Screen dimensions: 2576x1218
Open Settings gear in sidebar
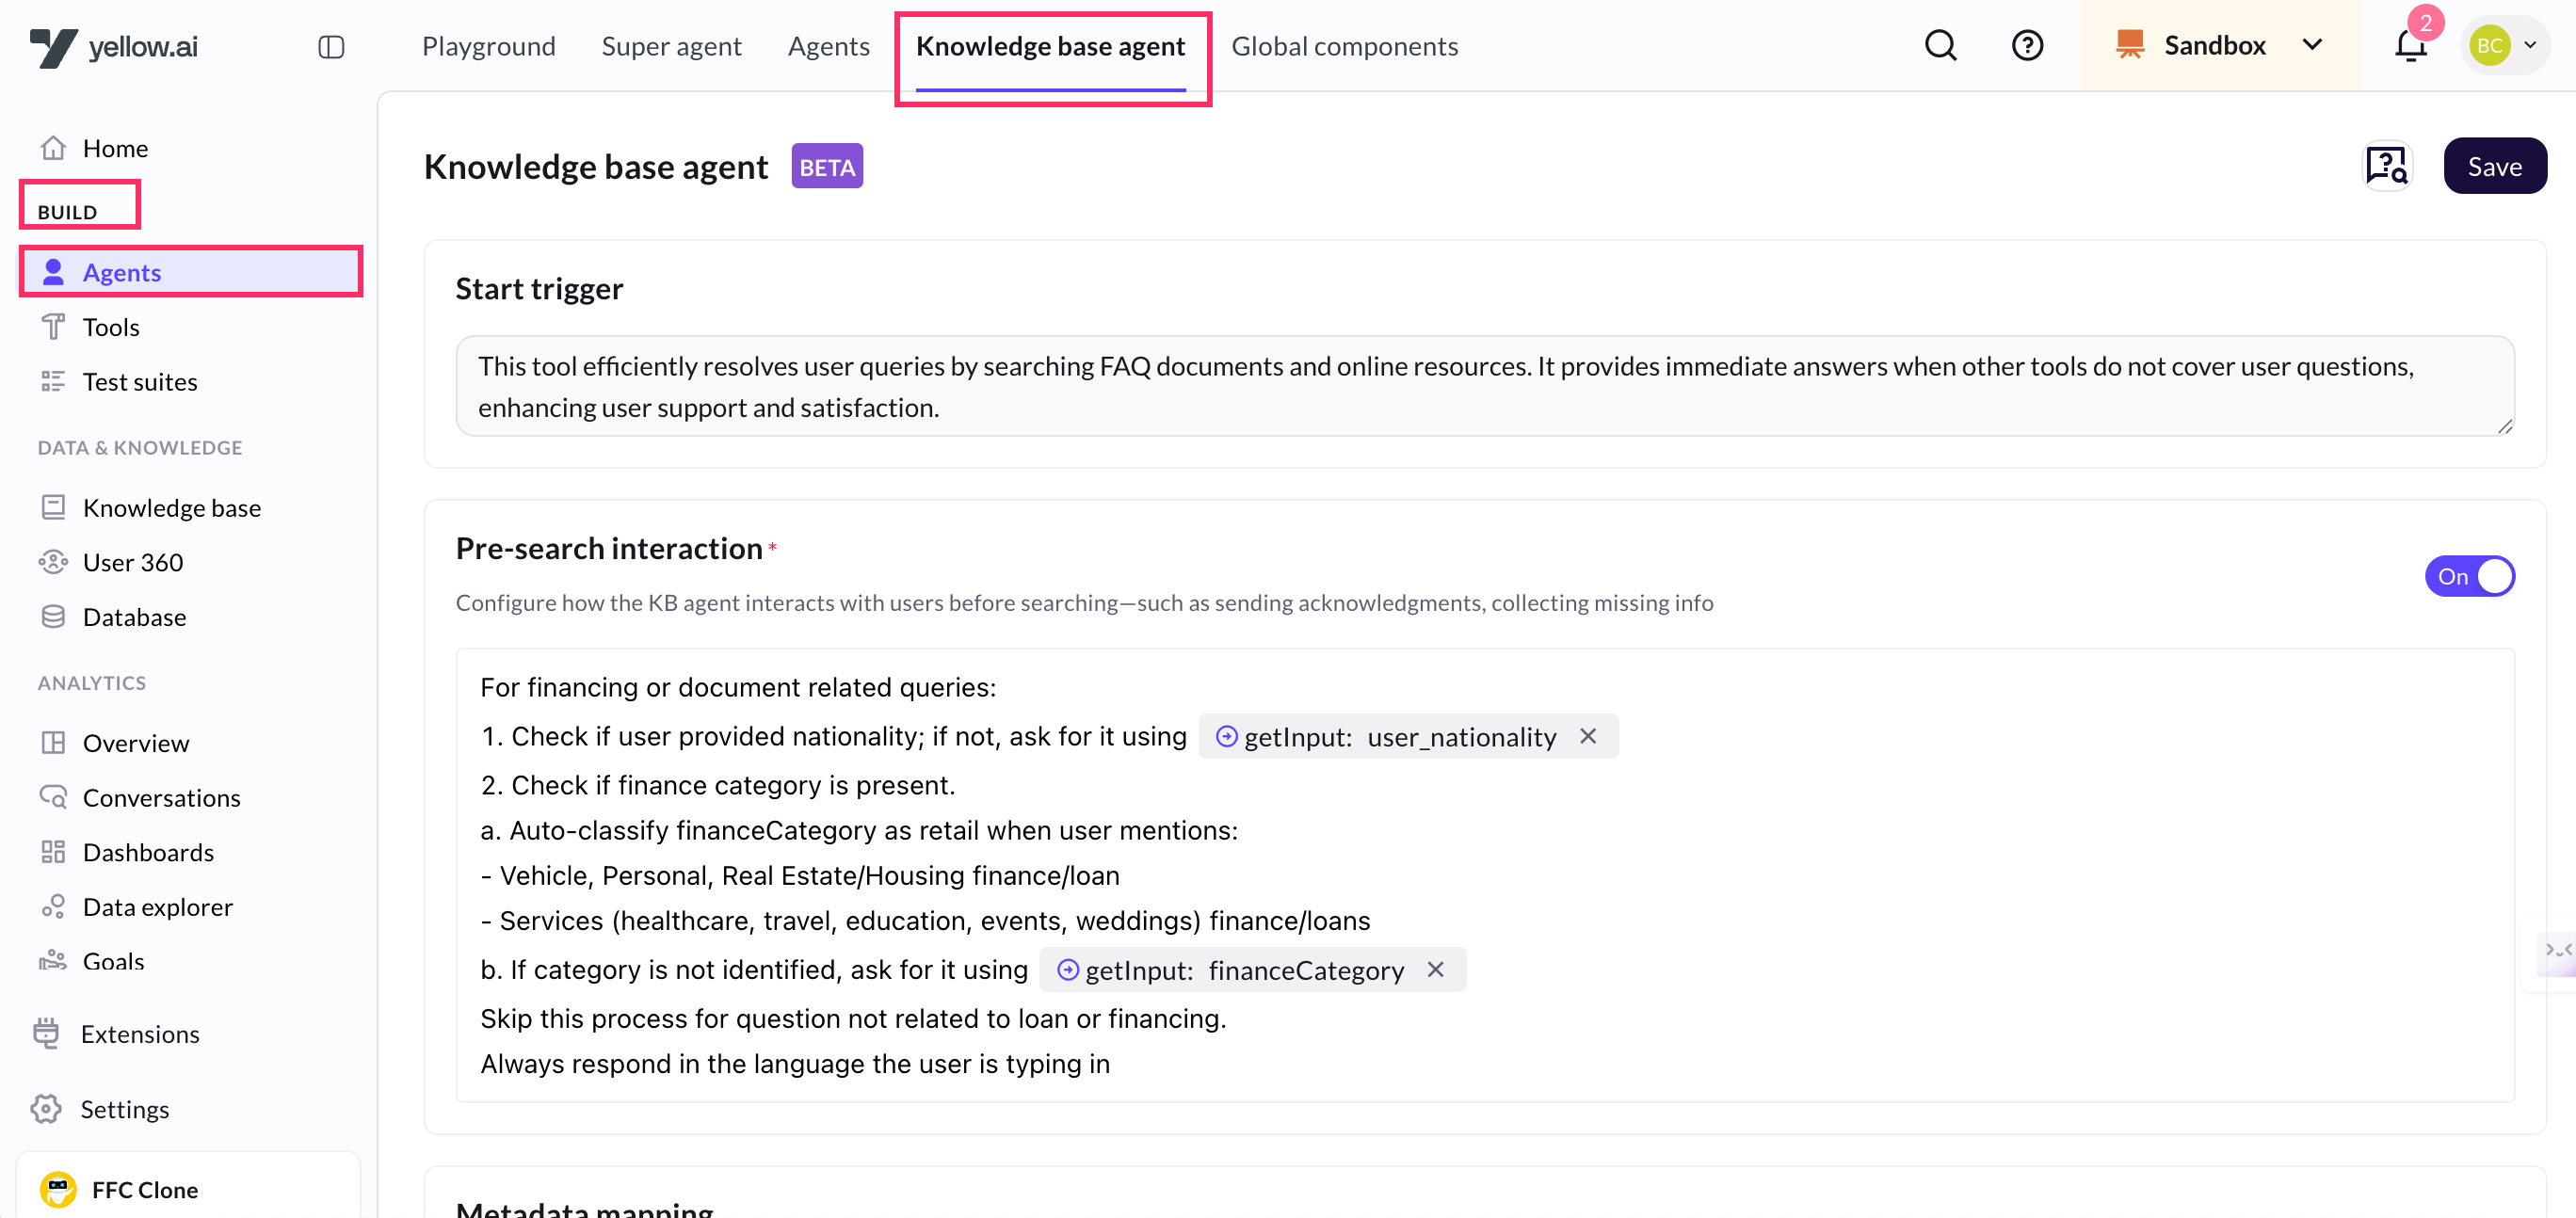(124, 1108)
